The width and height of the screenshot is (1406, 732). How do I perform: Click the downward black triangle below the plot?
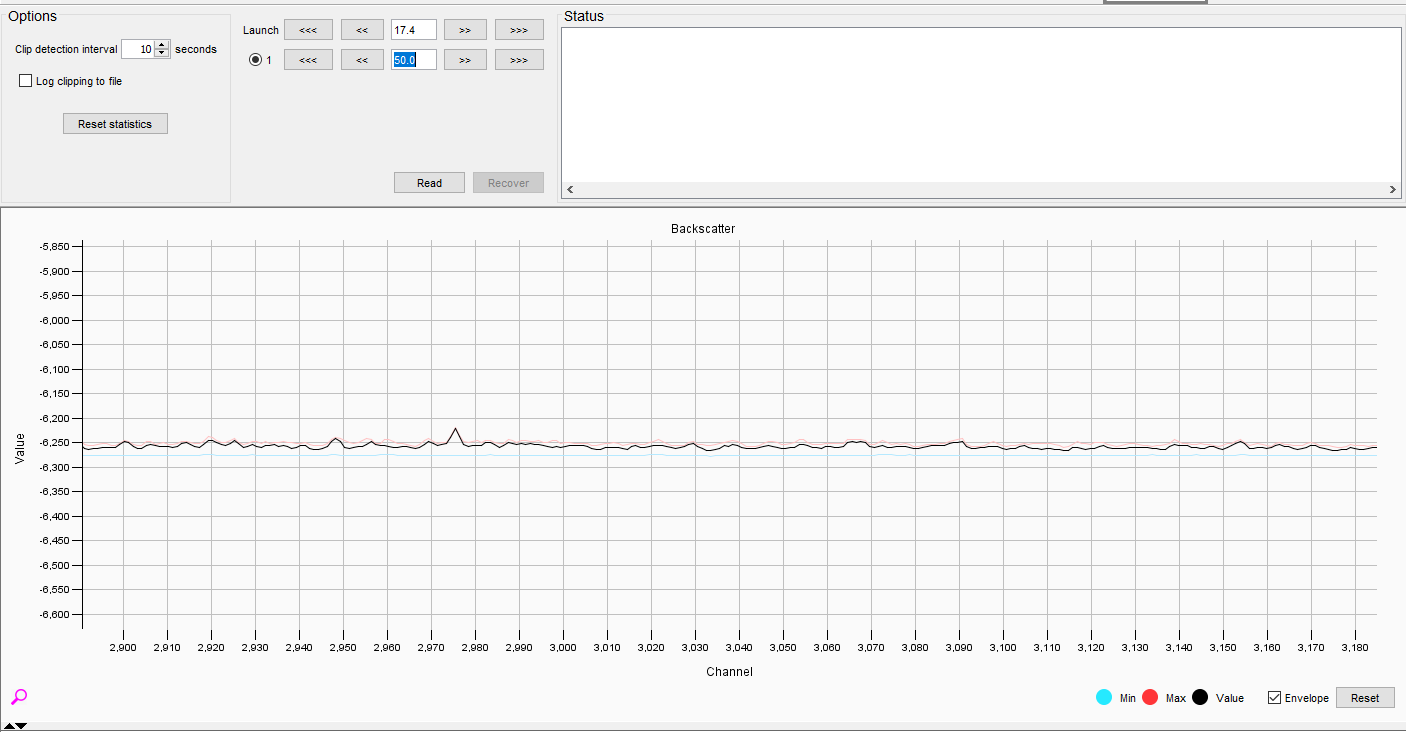pyautogui.click(x=21, y=726)
